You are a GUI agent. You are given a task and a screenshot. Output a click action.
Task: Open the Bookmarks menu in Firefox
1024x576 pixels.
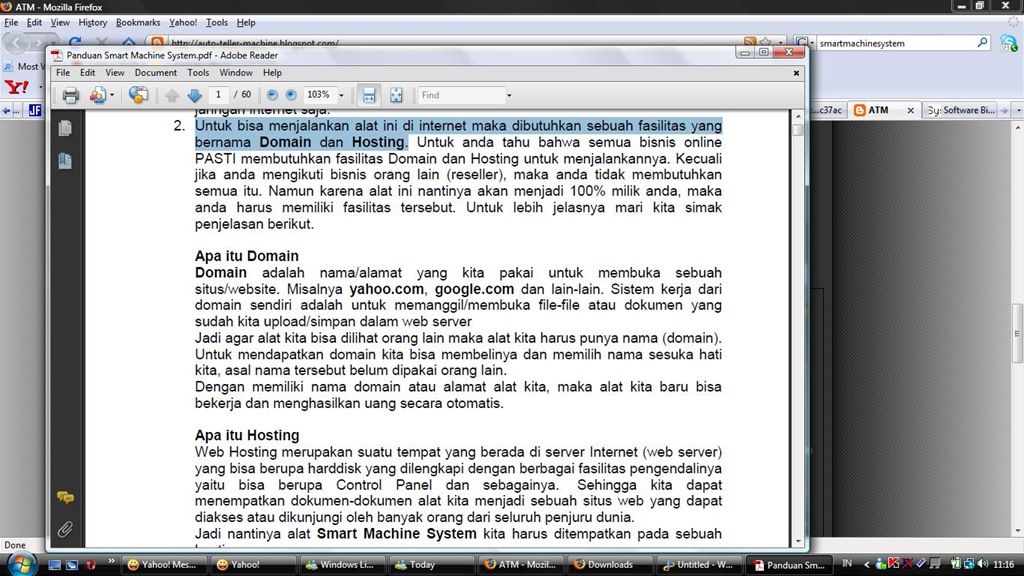tap(138, 22)
